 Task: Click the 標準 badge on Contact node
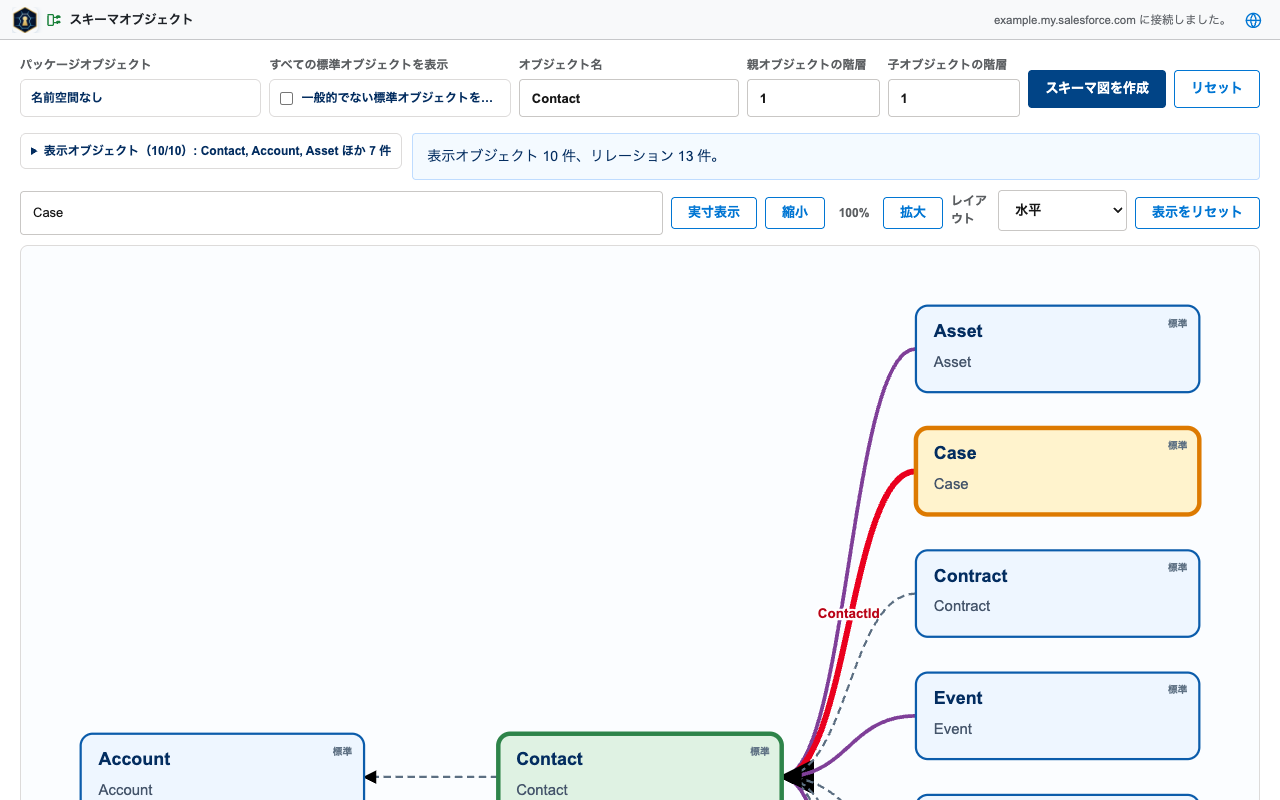point(760,752)
